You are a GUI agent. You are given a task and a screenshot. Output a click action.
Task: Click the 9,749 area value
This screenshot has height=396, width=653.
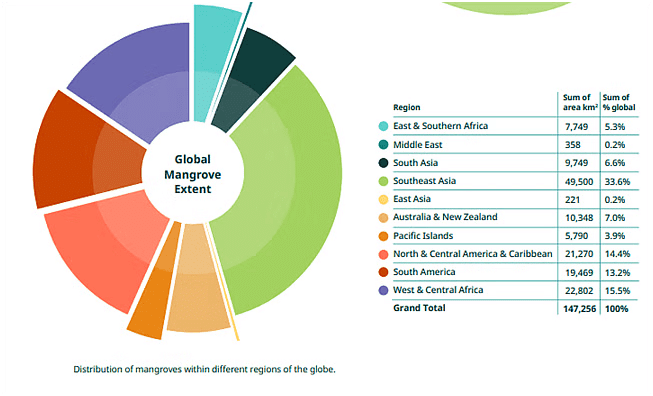(x=576, y=163)
